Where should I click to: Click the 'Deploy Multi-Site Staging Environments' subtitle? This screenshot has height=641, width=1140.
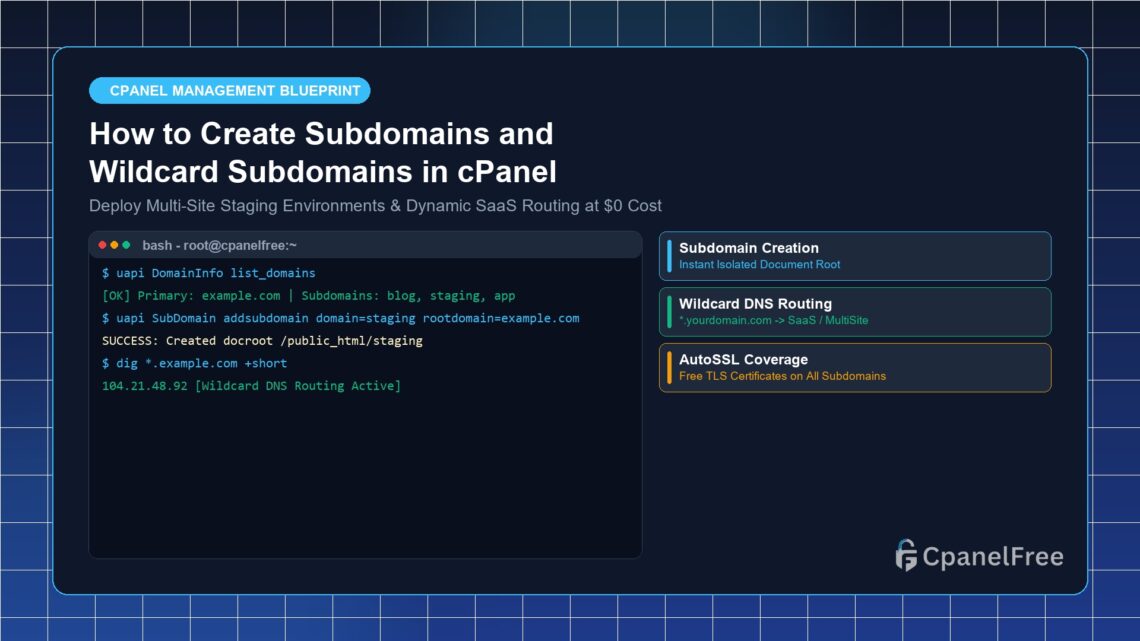coord(375,206)
